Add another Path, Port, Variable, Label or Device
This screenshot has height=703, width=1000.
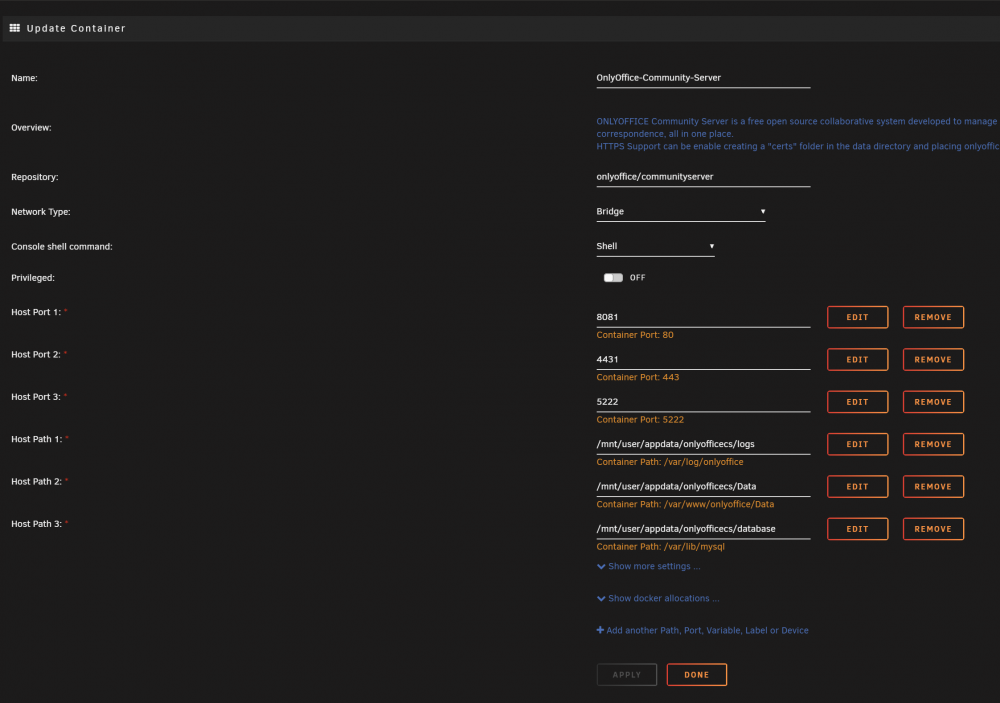(702, 630)
